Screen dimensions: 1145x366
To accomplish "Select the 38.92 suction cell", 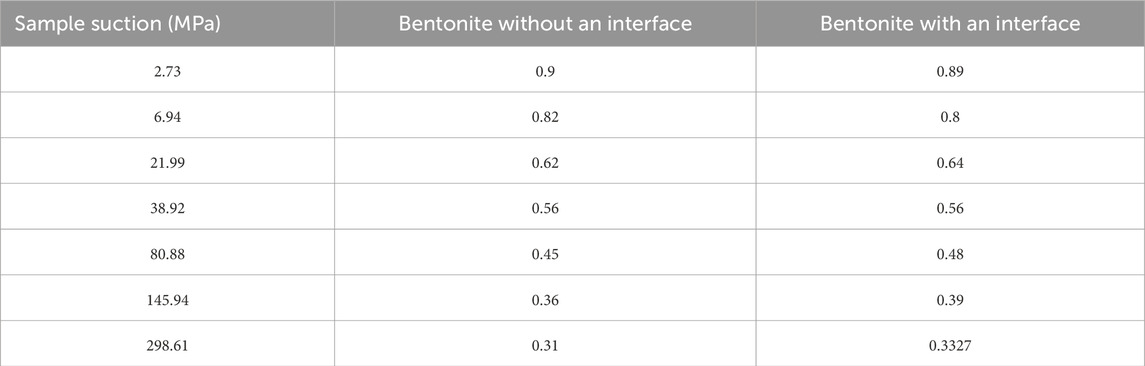I will [167, 207].
